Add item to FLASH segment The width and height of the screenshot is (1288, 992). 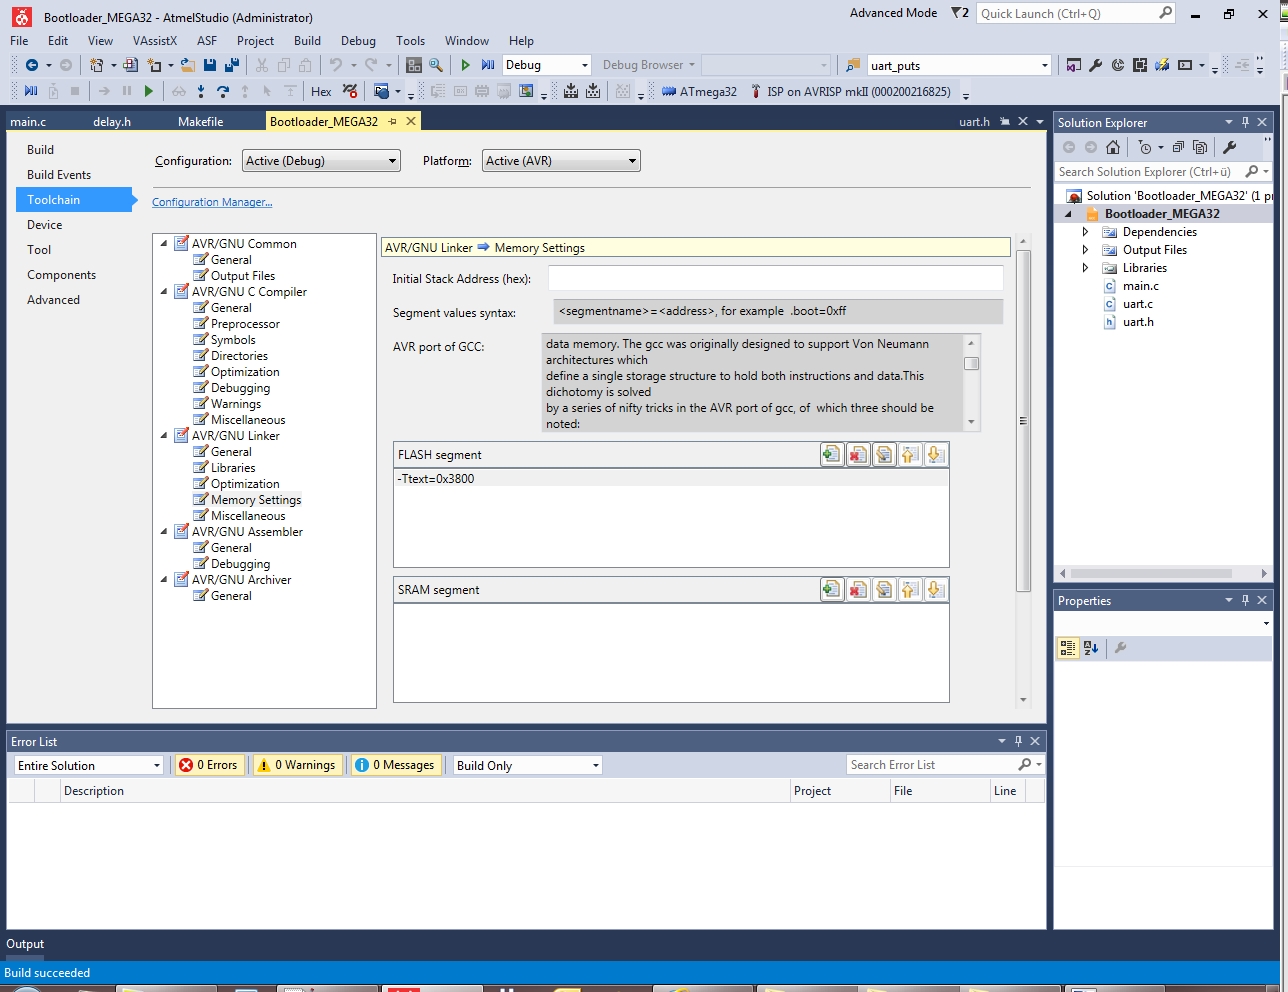[832, 455]
